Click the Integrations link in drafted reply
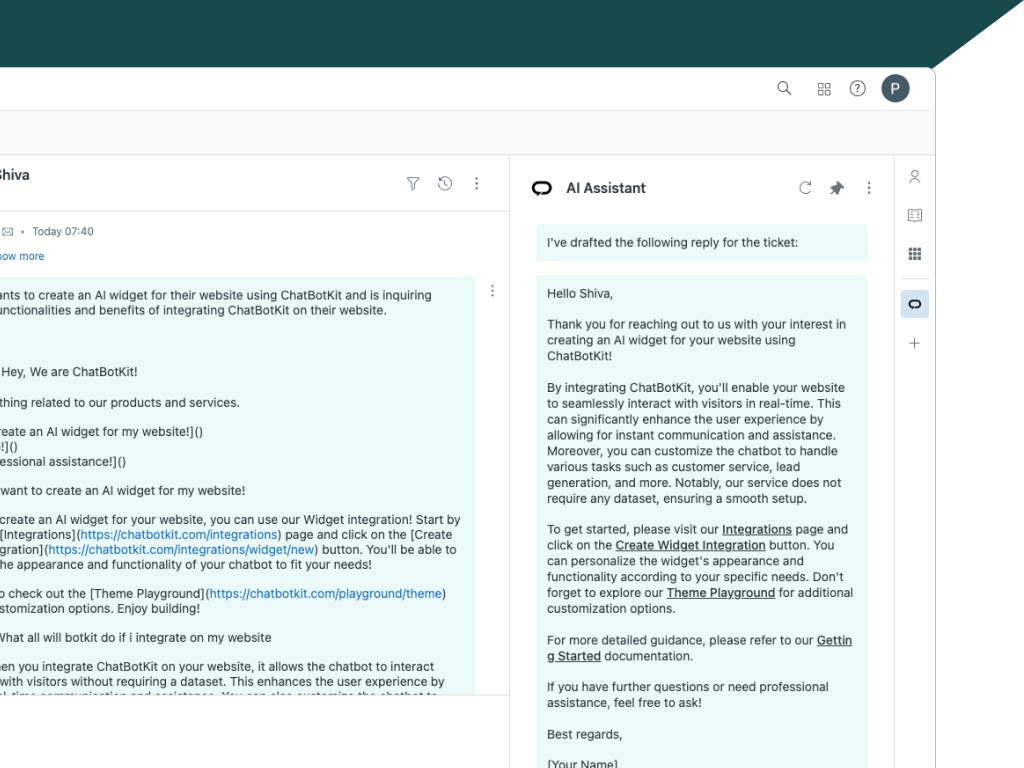1024x768 pixels. click(756, 529)
